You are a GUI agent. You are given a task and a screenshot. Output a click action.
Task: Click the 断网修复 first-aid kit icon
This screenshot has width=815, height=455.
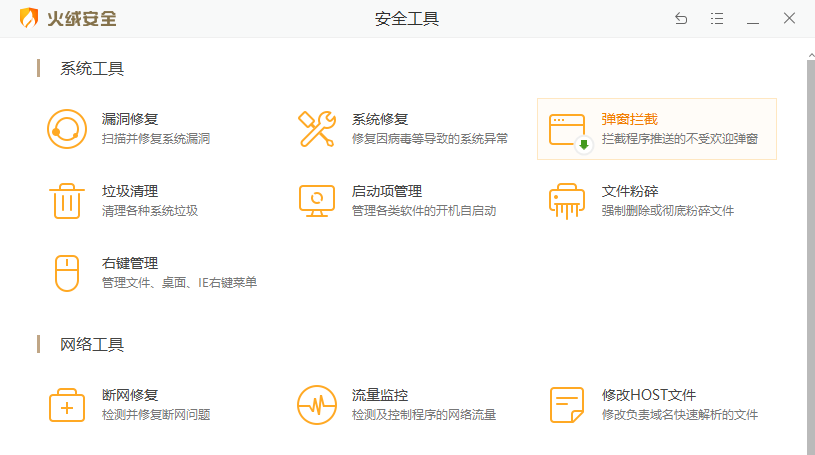pyautogui.click(x=66, y=405)
